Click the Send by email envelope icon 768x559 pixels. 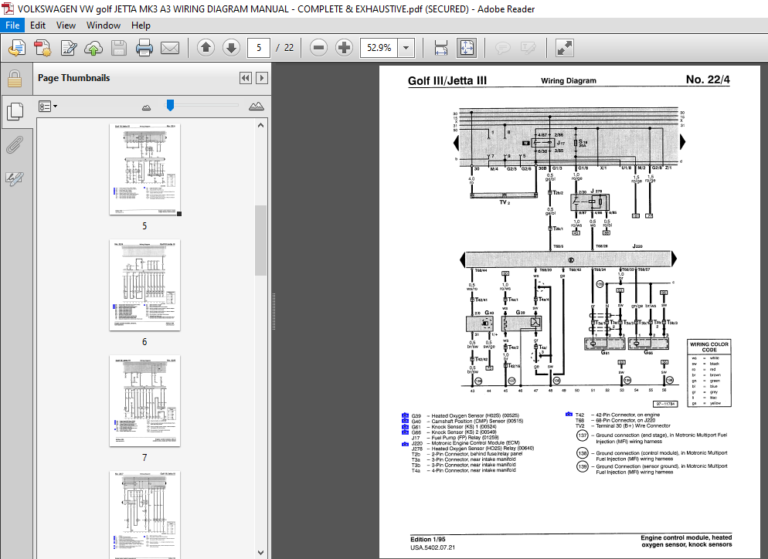(170, 48)
